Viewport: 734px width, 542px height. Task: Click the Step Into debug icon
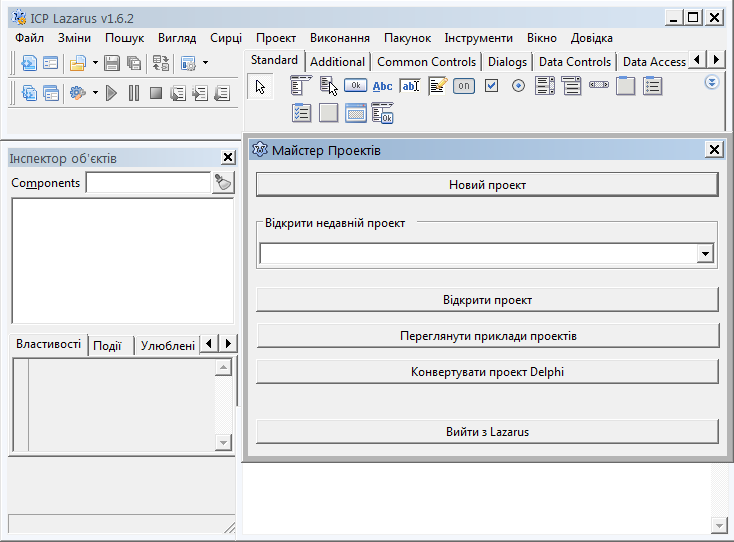[x=178, y=93]
